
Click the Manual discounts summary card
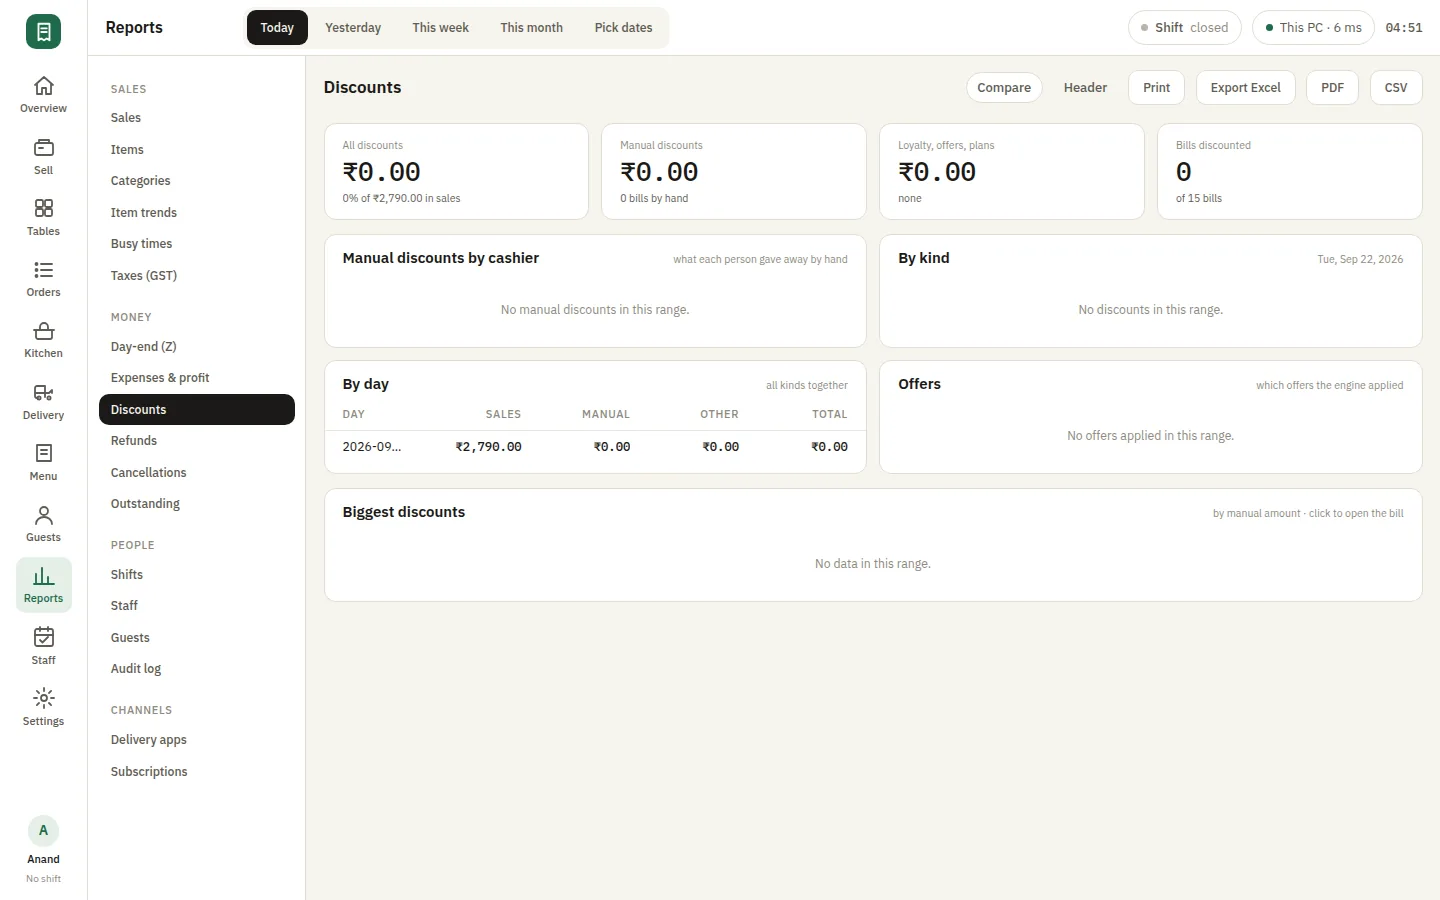734,171
